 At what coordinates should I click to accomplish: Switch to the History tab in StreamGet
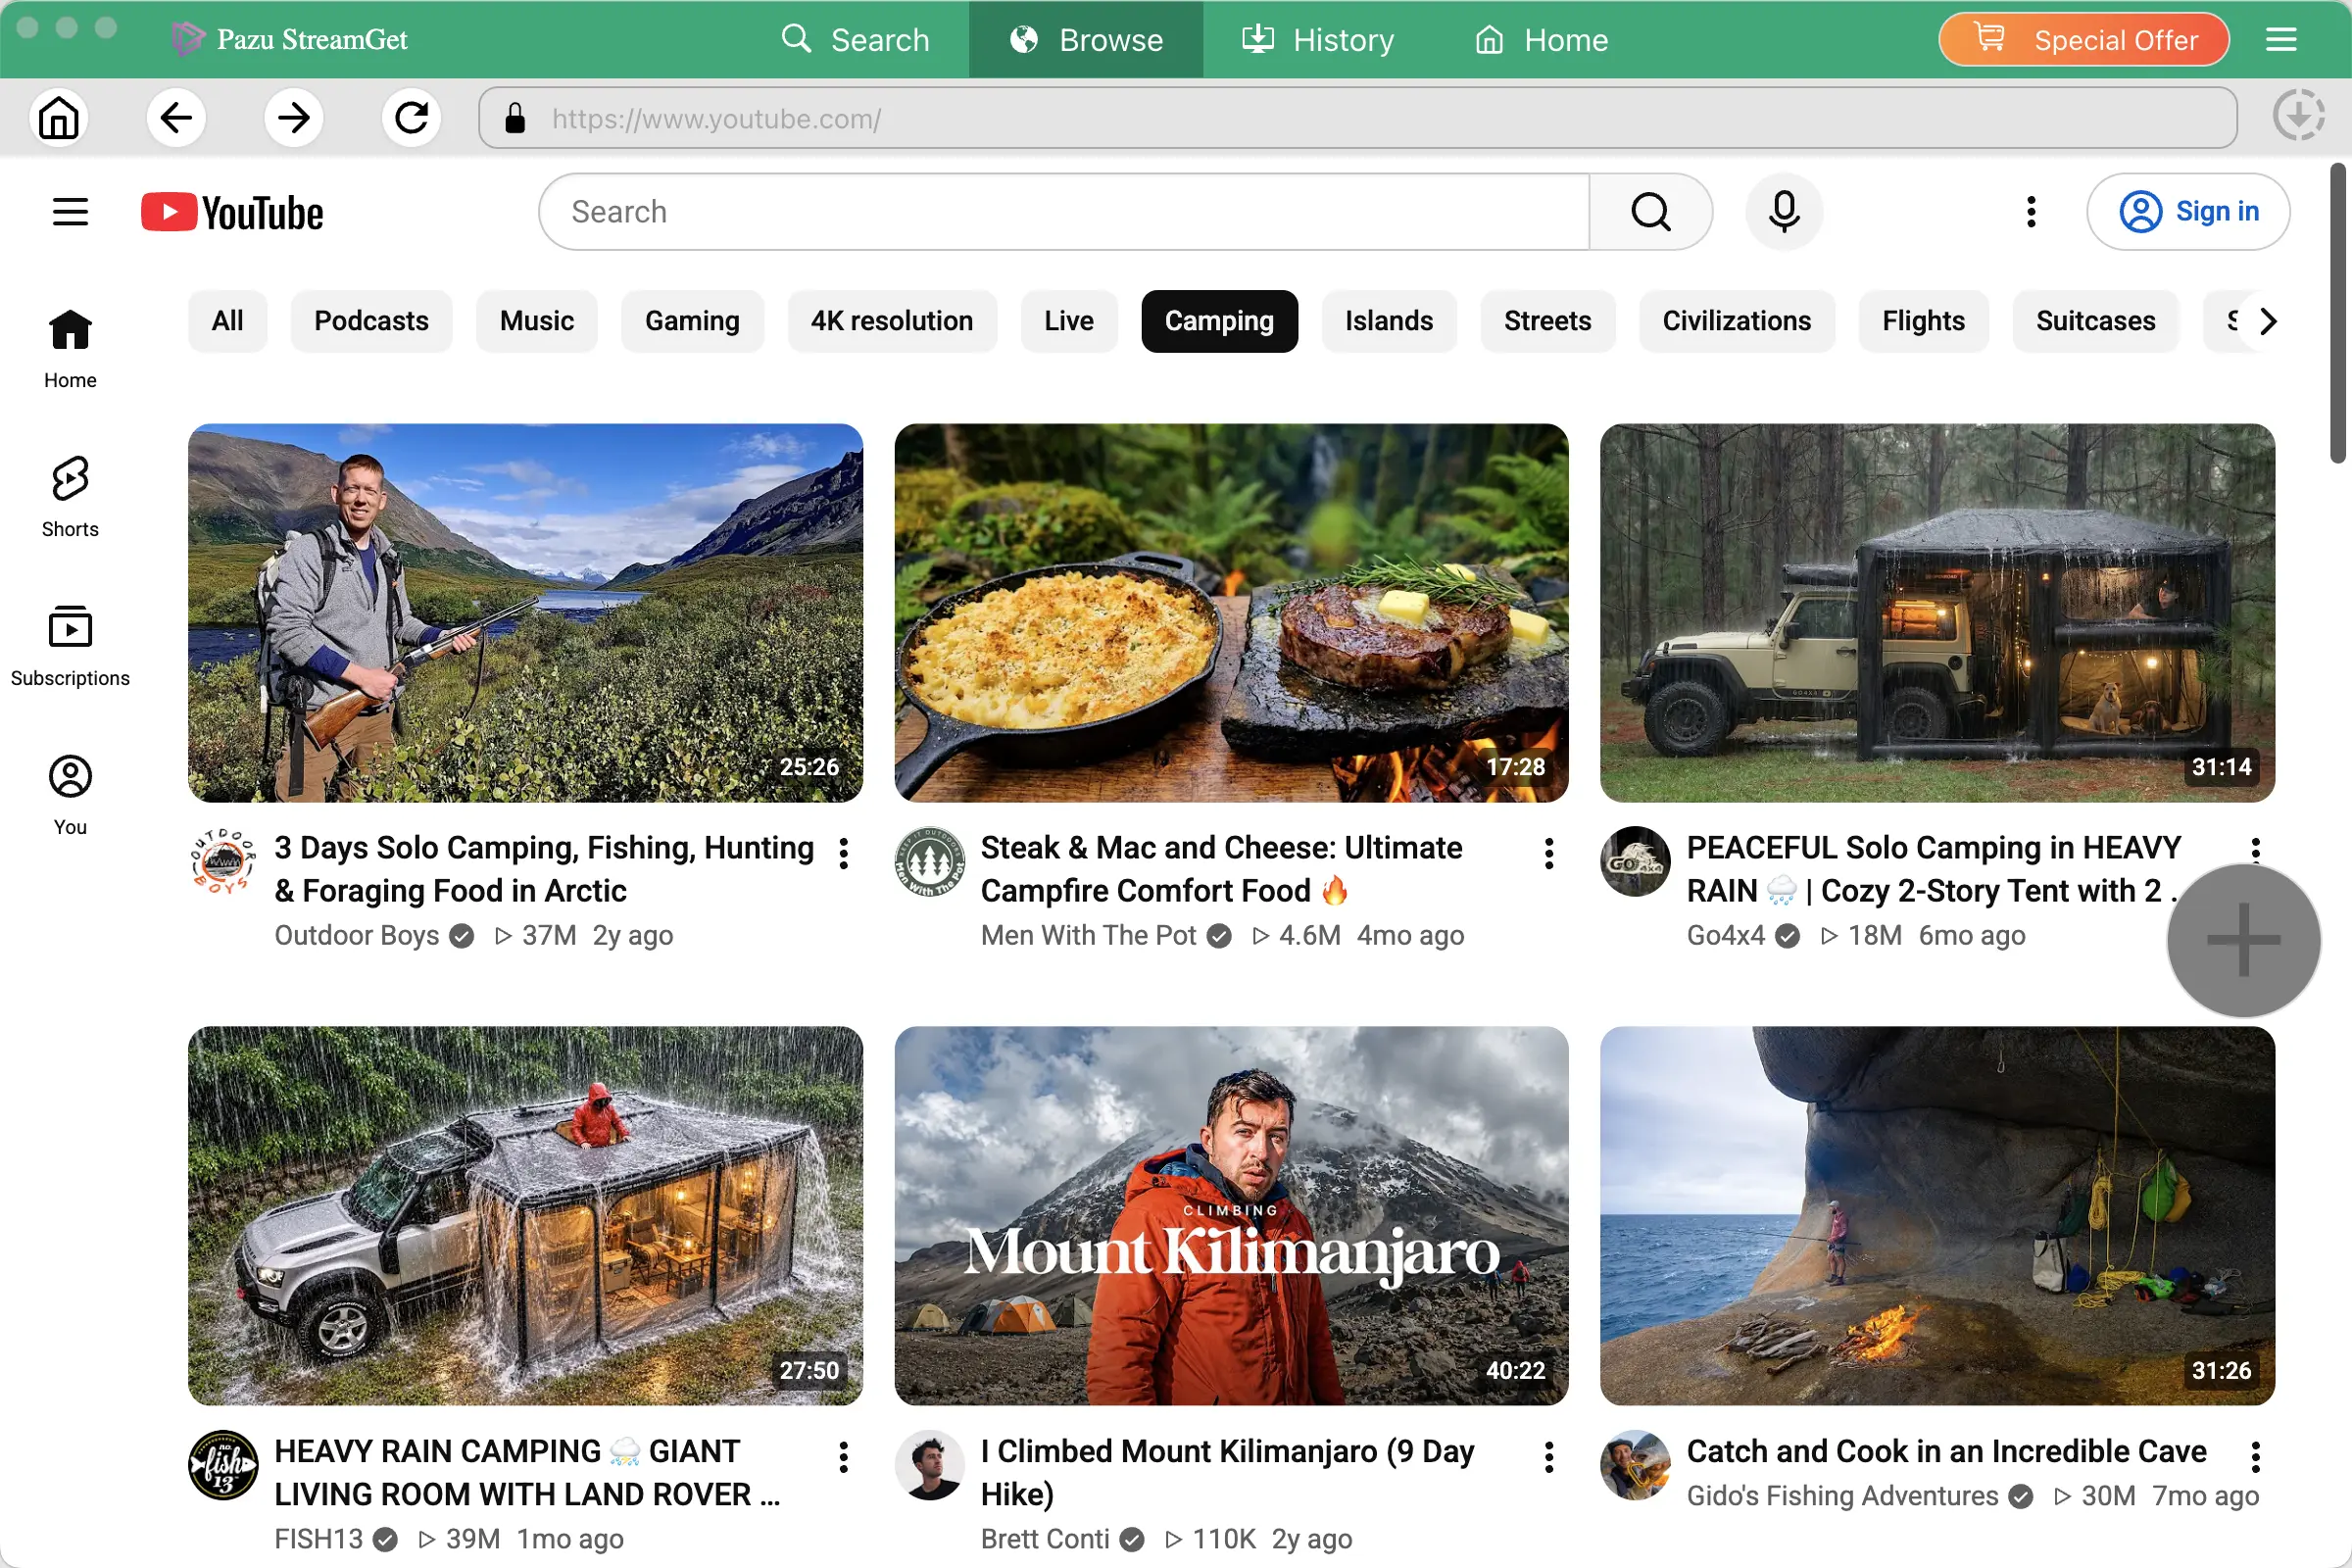pyautogui.click(x=1317, y=39)
